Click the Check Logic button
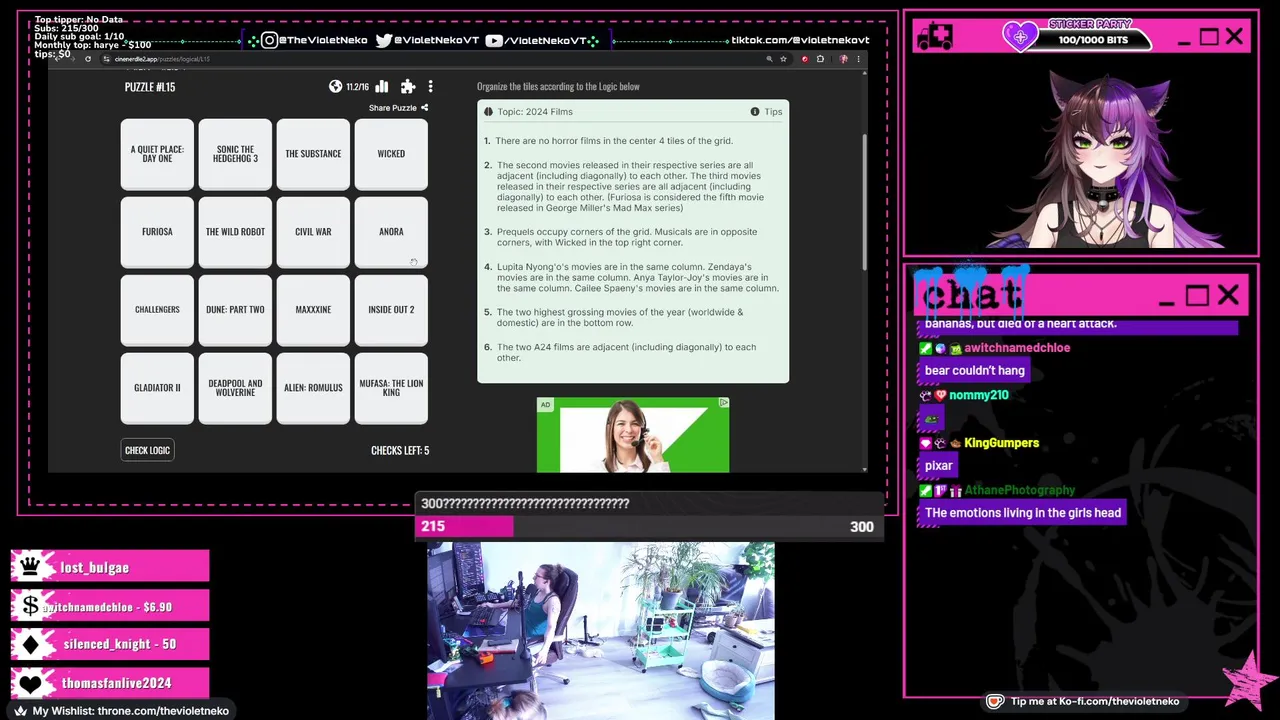Screen dimensions: 1280x720 tap(147, 450)
